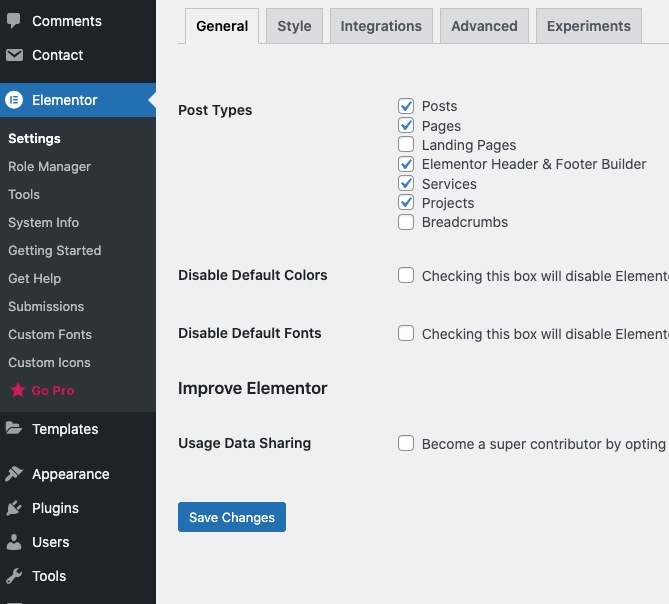The height and width of the screenshot is (604, 669).
Task: Check the Breadcrumbs post type checkbox
Action: click(406, 222)
